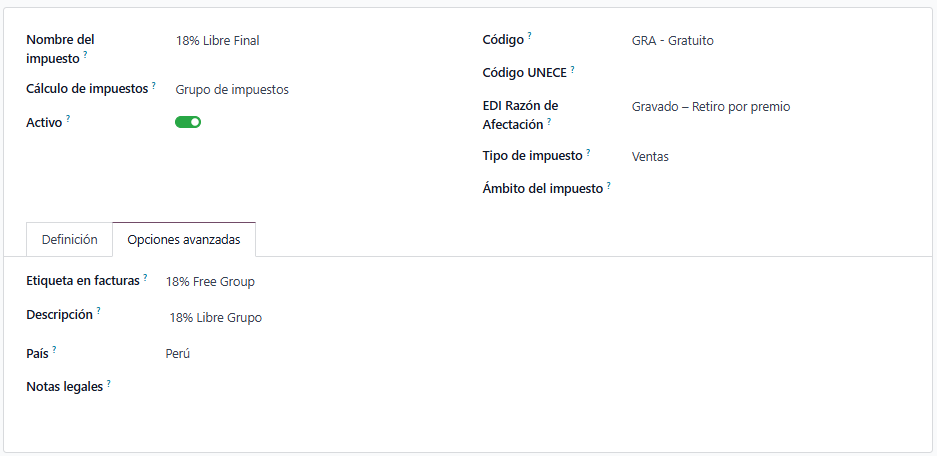Select the Opciones avanzadas tab
Viewport: 937px width, 456px height.
click(x=184, y=240)
